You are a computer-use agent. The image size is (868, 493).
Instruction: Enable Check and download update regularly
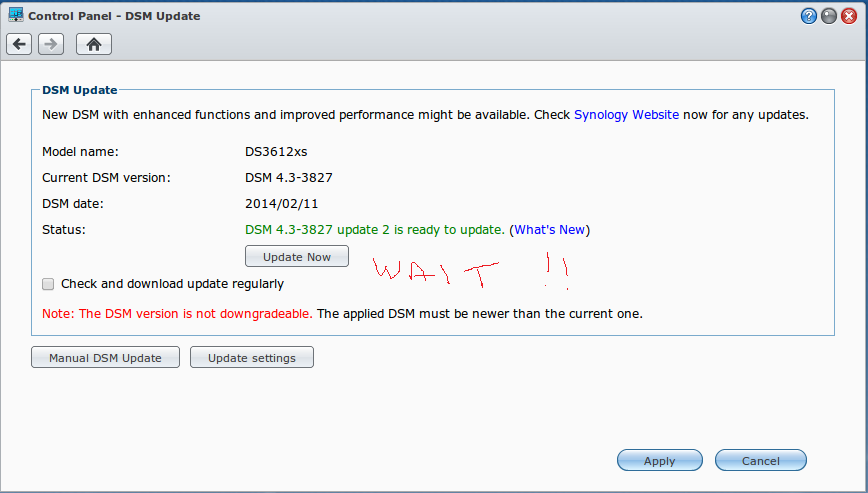click(x=48, y=284)
